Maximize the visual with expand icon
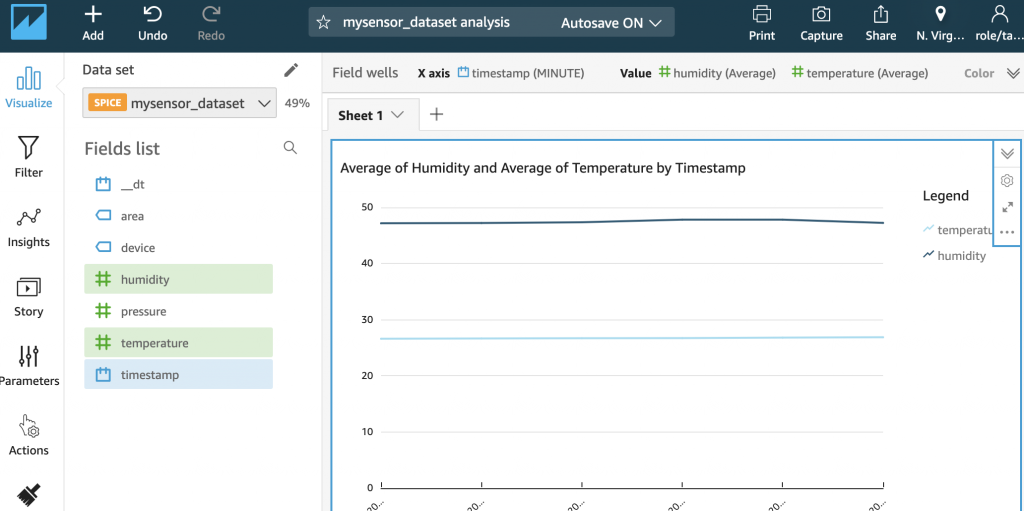The width and height of the screenshot is (1024, 511). pos(1007,207)
